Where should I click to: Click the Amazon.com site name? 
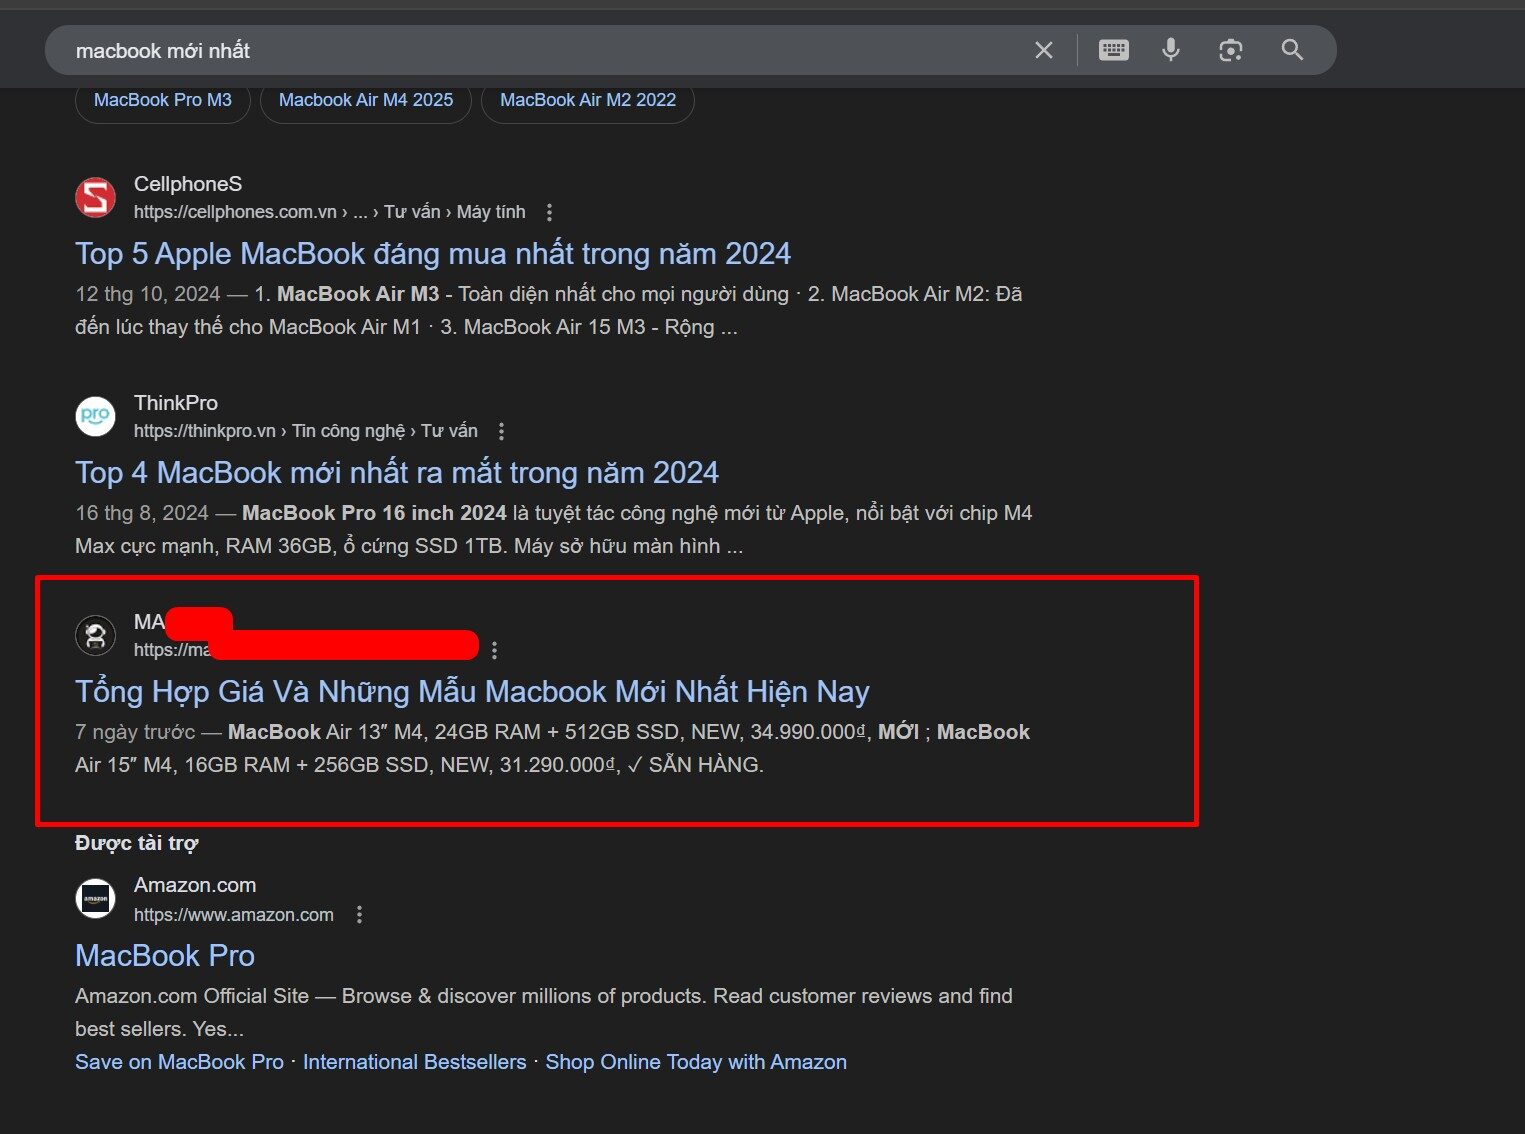tap(195, 885)
